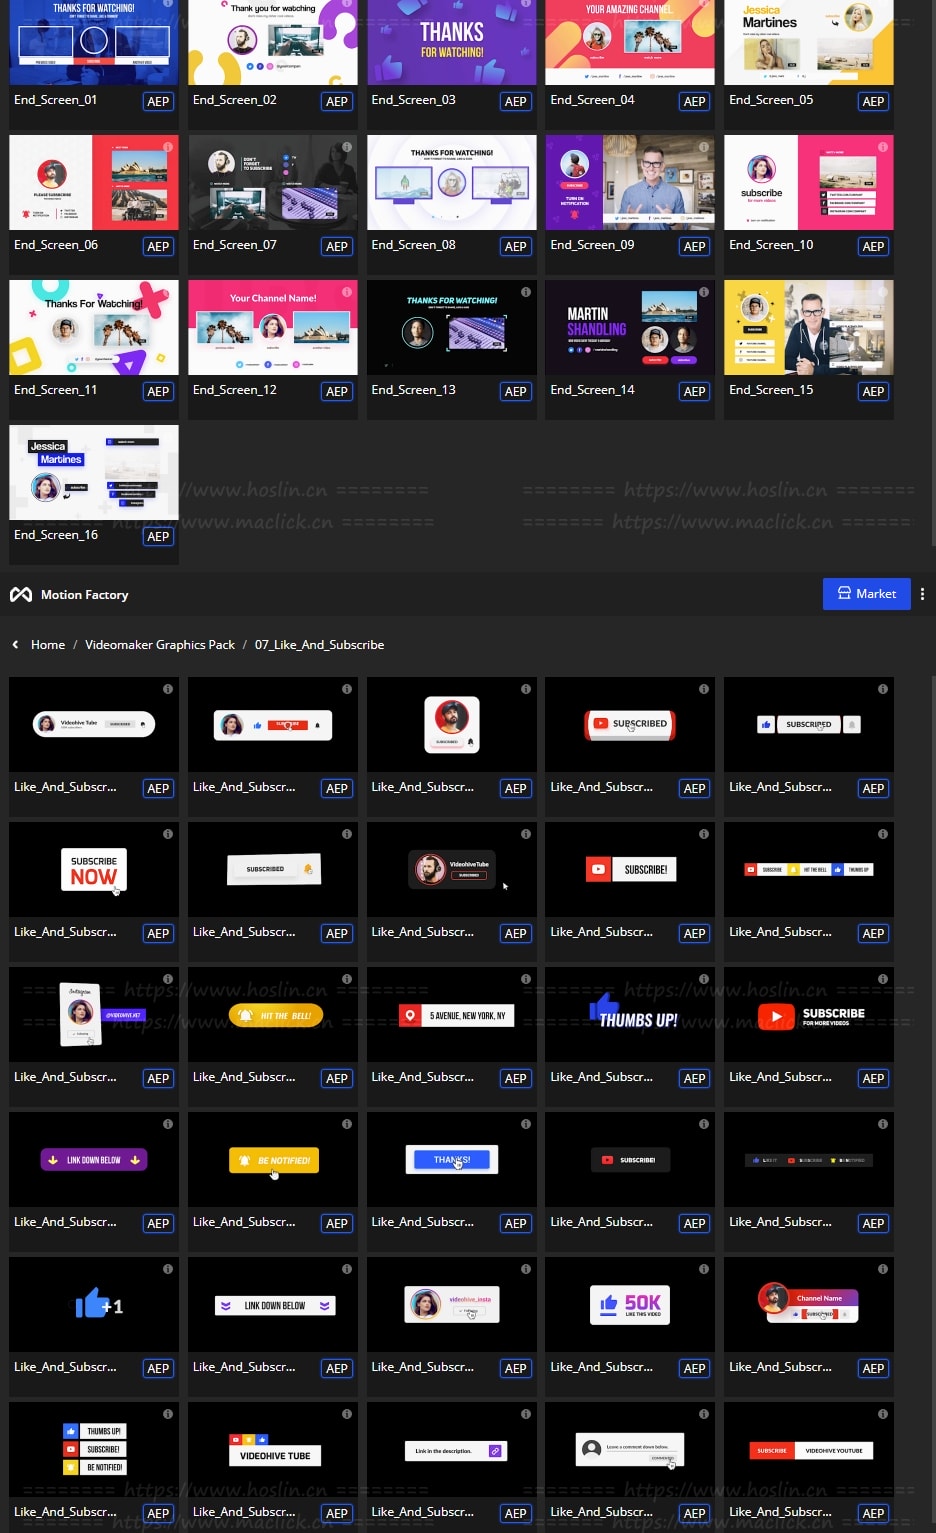Select End_Screen_09 thumbnail with smiling man
This screenshot has height=1533, width=936.
pos(630,182)
